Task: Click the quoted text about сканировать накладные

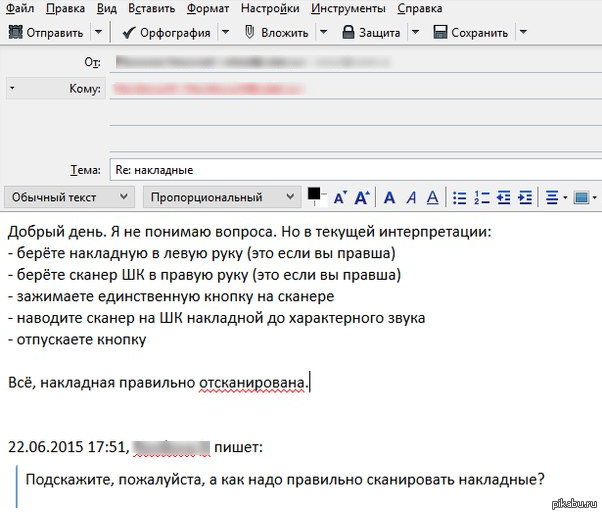Action: coord(285,480)
